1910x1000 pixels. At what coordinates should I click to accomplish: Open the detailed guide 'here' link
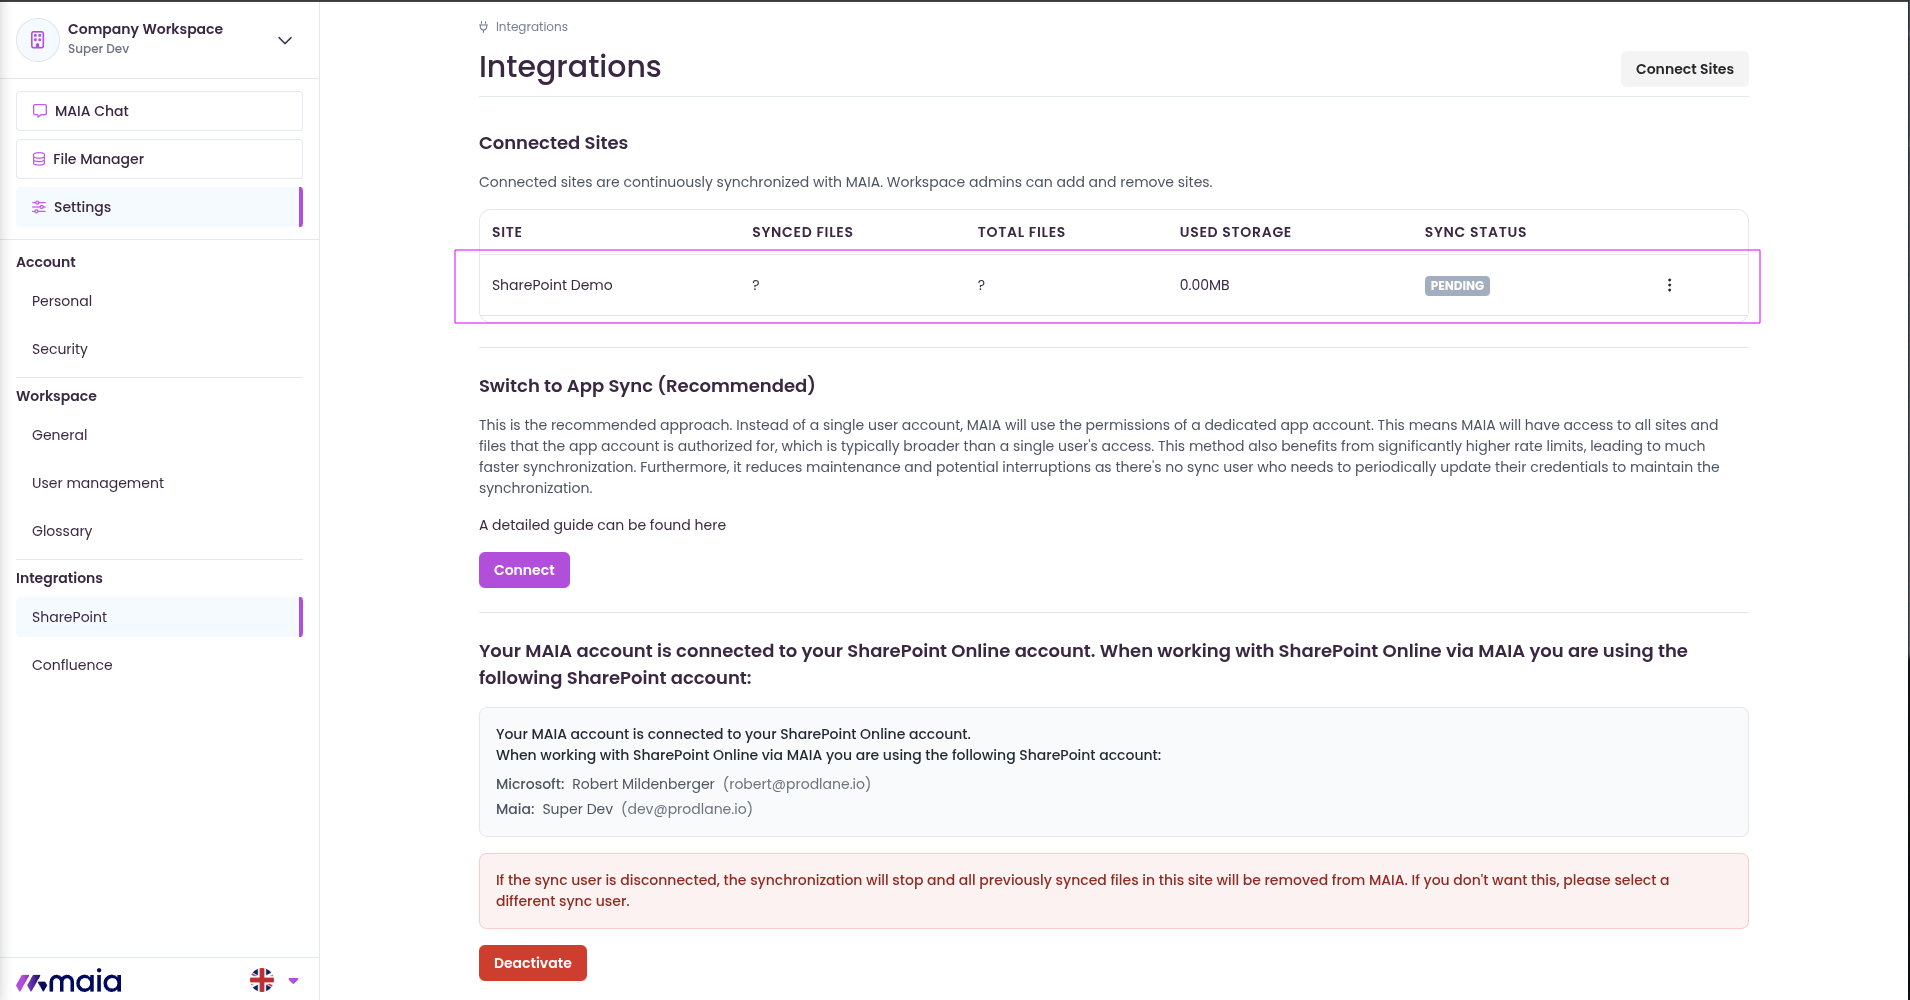[710, 525]
